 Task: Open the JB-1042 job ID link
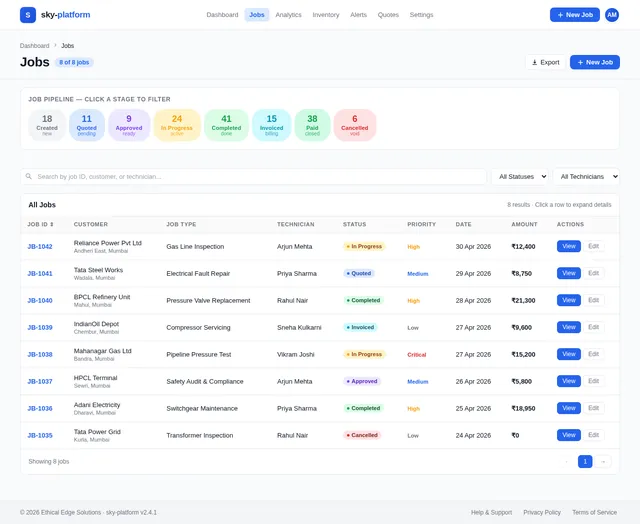pyautogui.click(x=40, y=246)
